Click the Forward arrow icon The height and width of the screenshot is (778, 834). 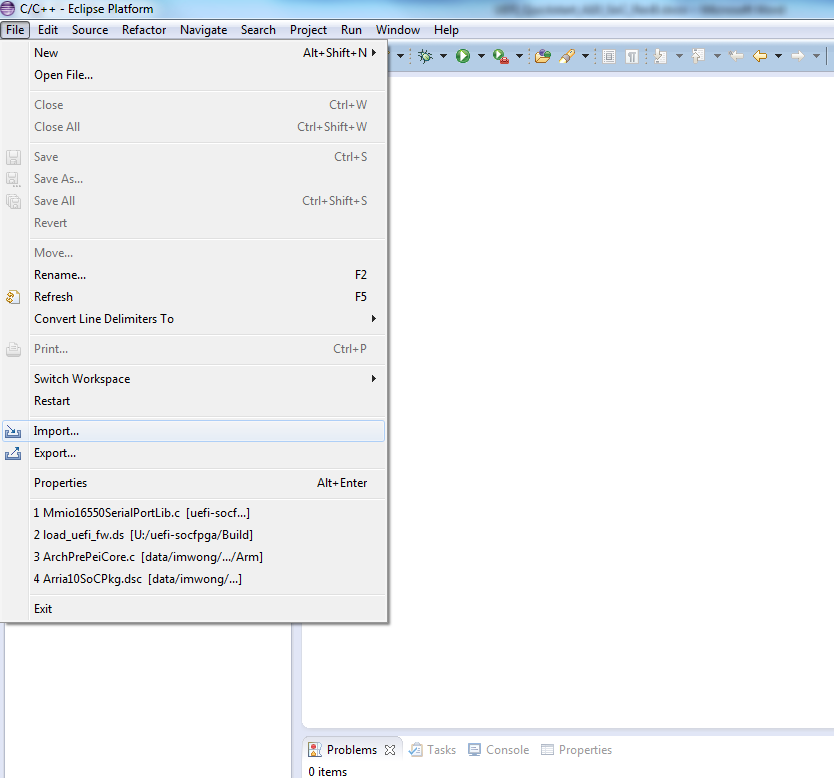(x=798, y=56)
